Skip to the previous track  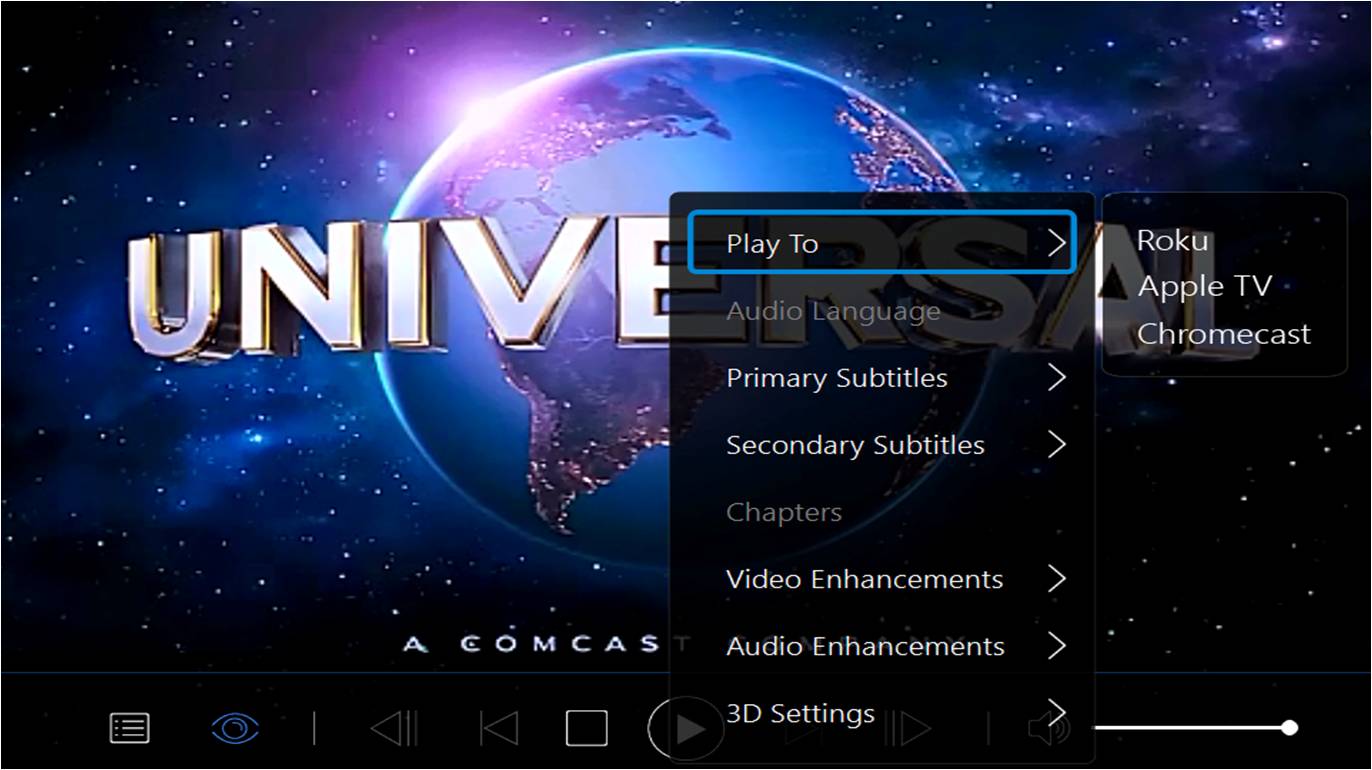click(499, 728)
